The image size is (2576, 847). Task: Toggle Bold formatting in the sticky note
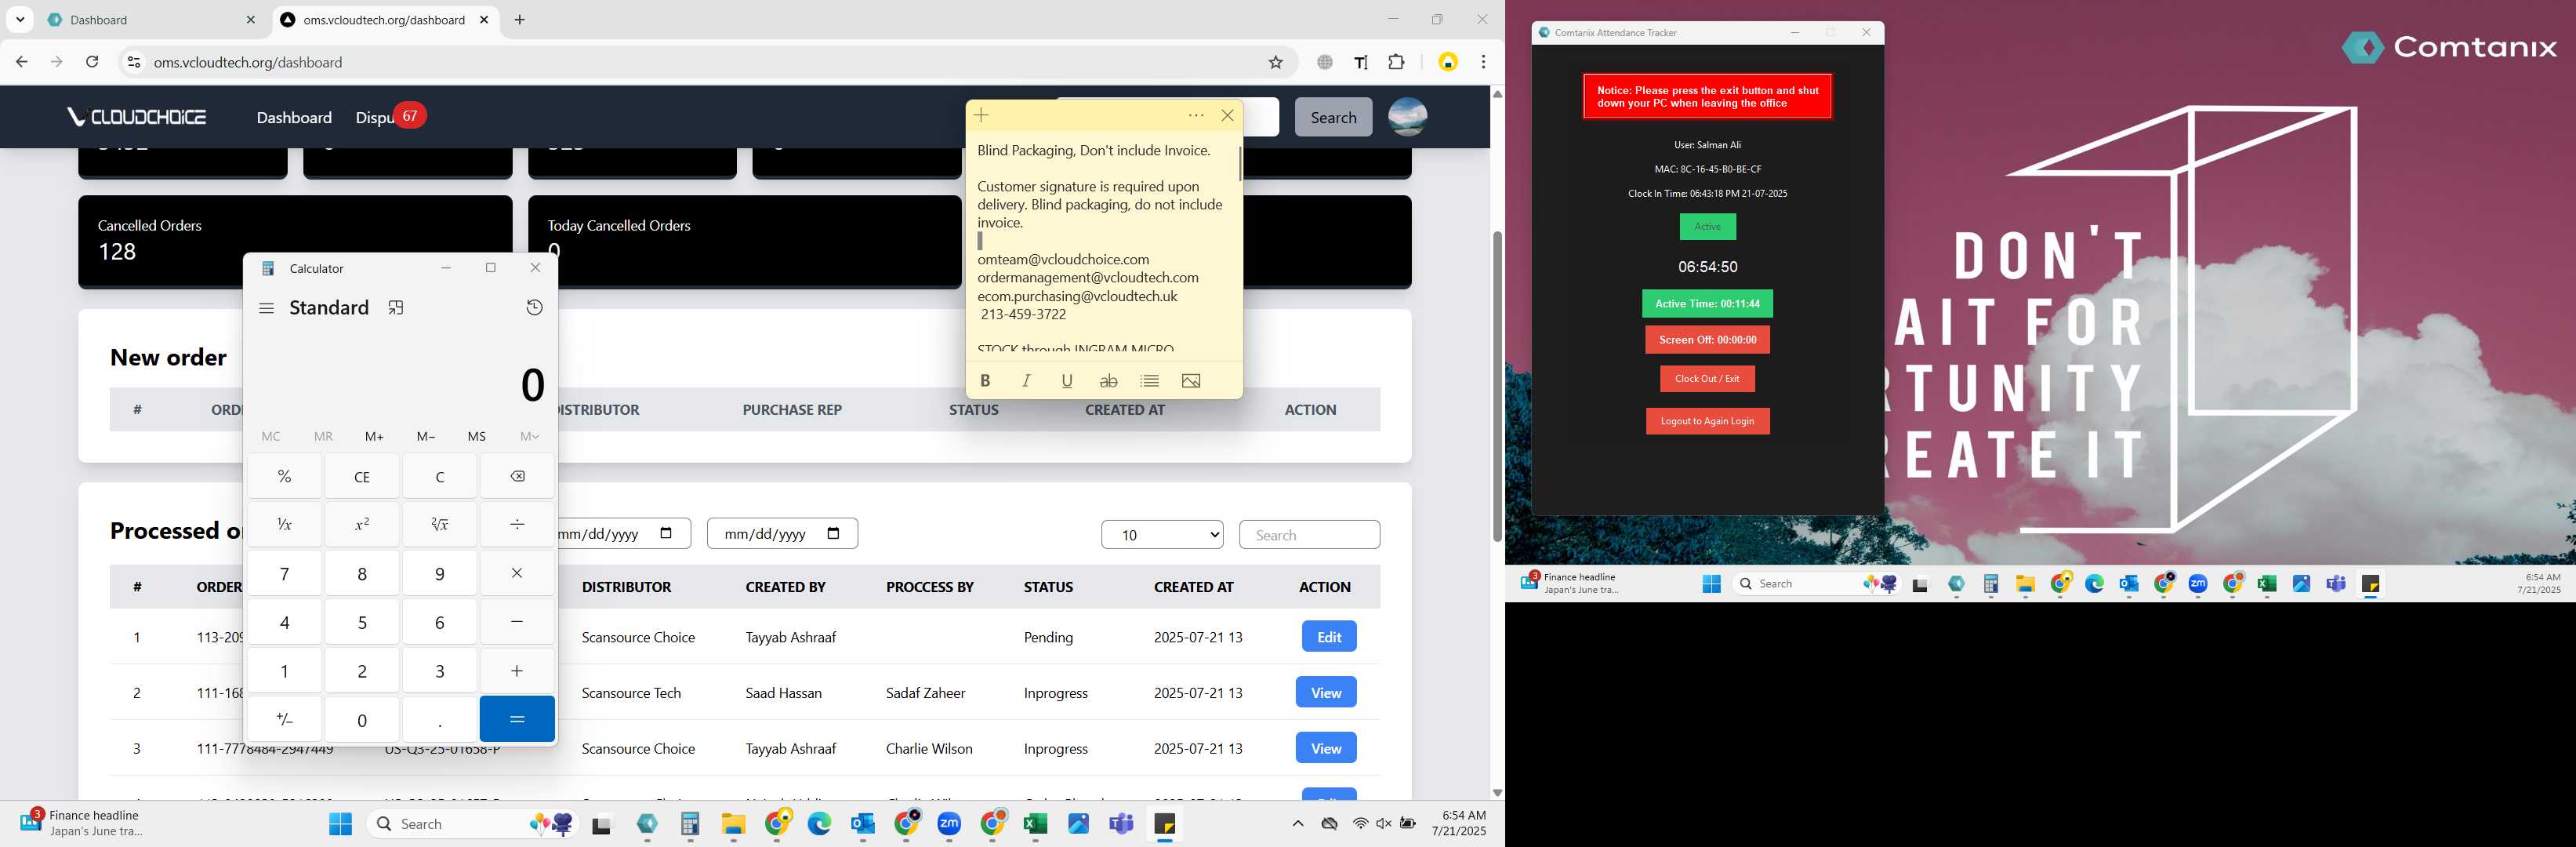[985, 381]
